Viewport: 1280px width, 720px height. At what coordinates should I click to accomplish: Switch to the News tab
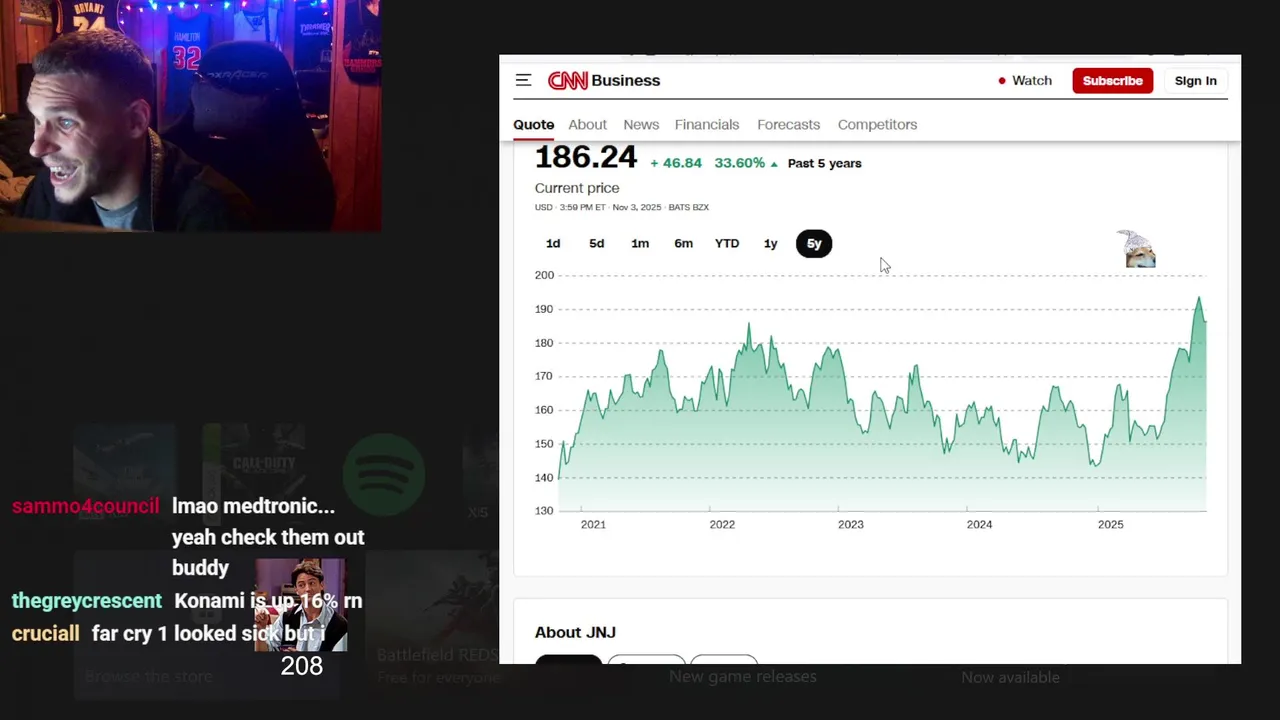pyautogui.click(x=641, y=125)
